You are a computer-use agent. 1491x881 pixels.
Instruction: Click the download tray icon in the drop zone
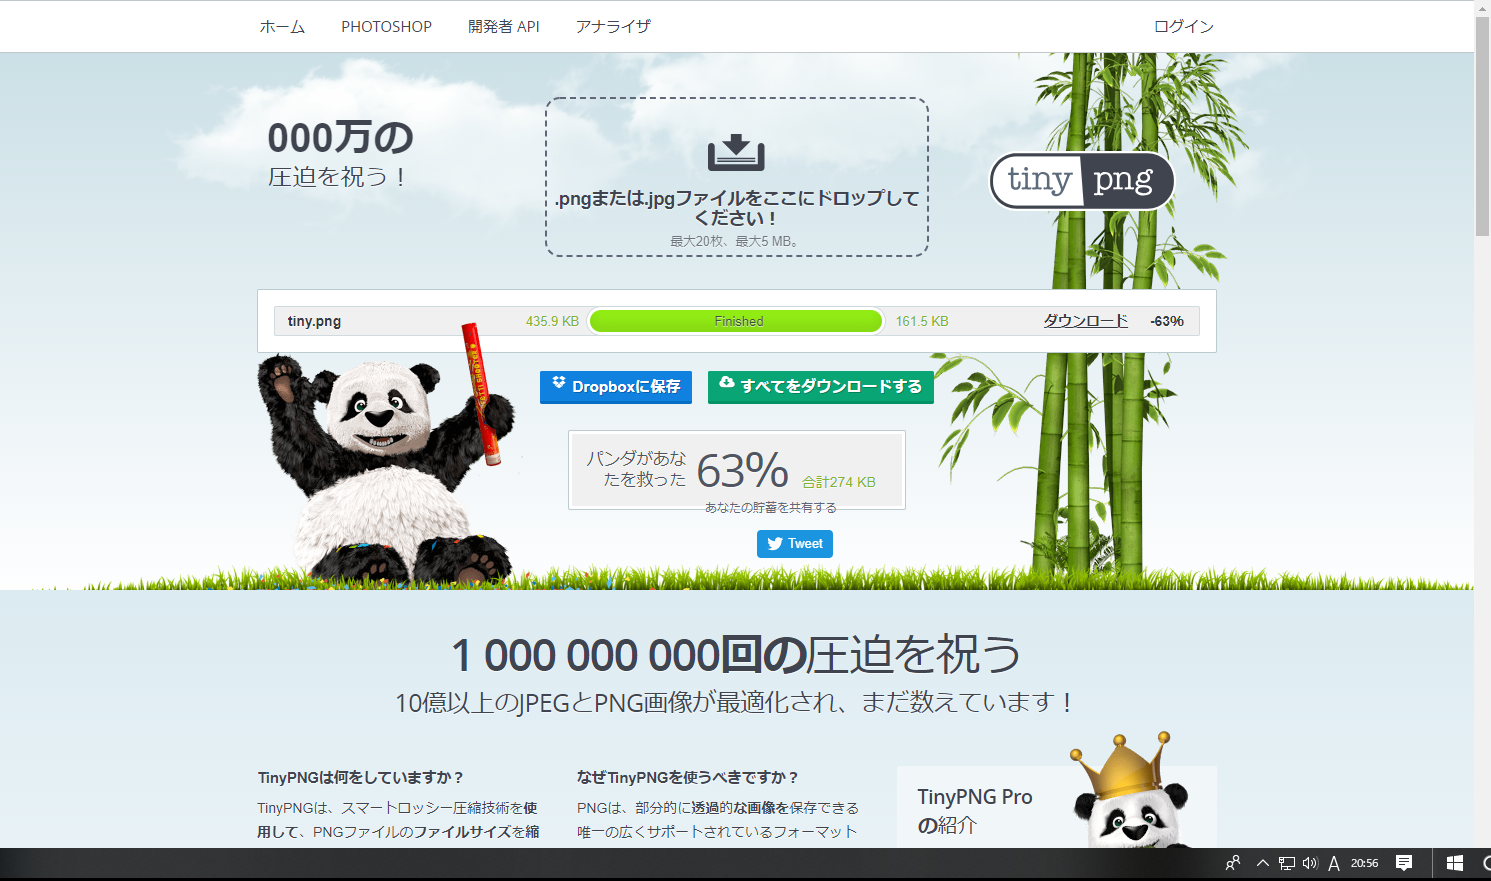point(736,153)
